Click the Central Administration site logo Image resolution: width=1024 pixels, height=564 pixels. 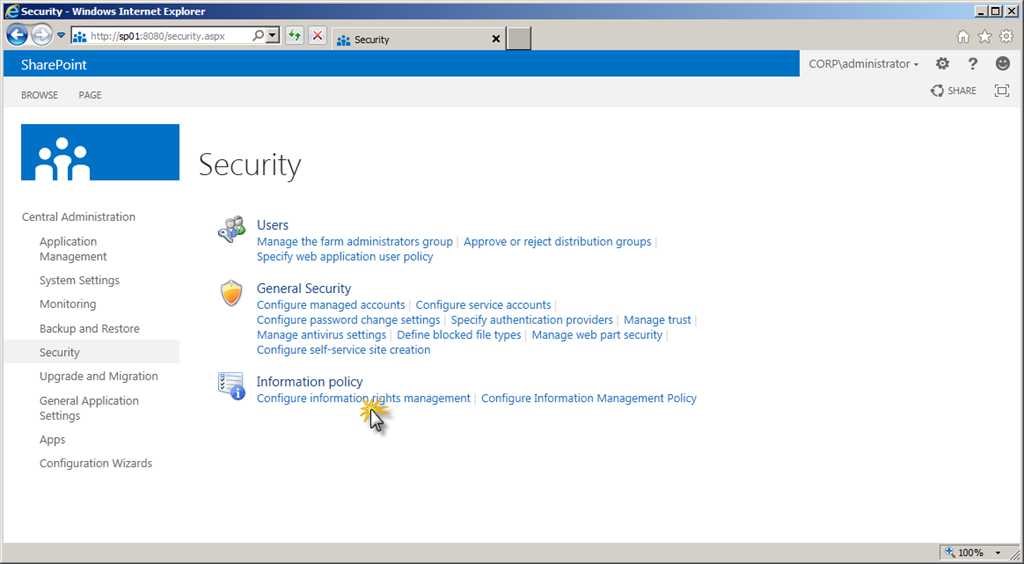click(x=100, y=152)
